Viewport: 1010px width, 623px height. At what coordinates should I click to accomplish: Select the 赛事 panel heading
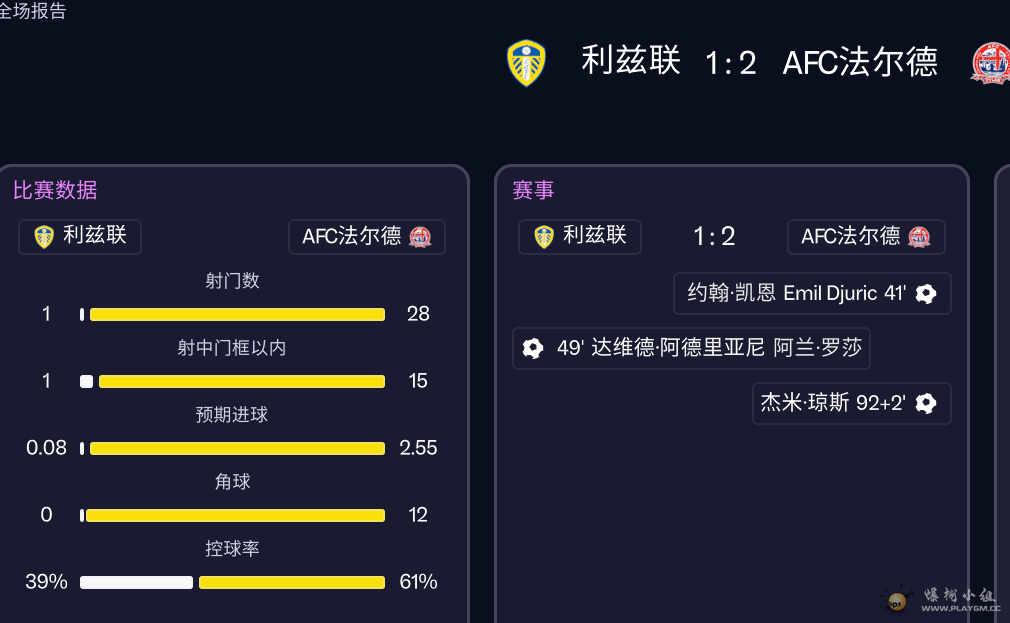533,190
